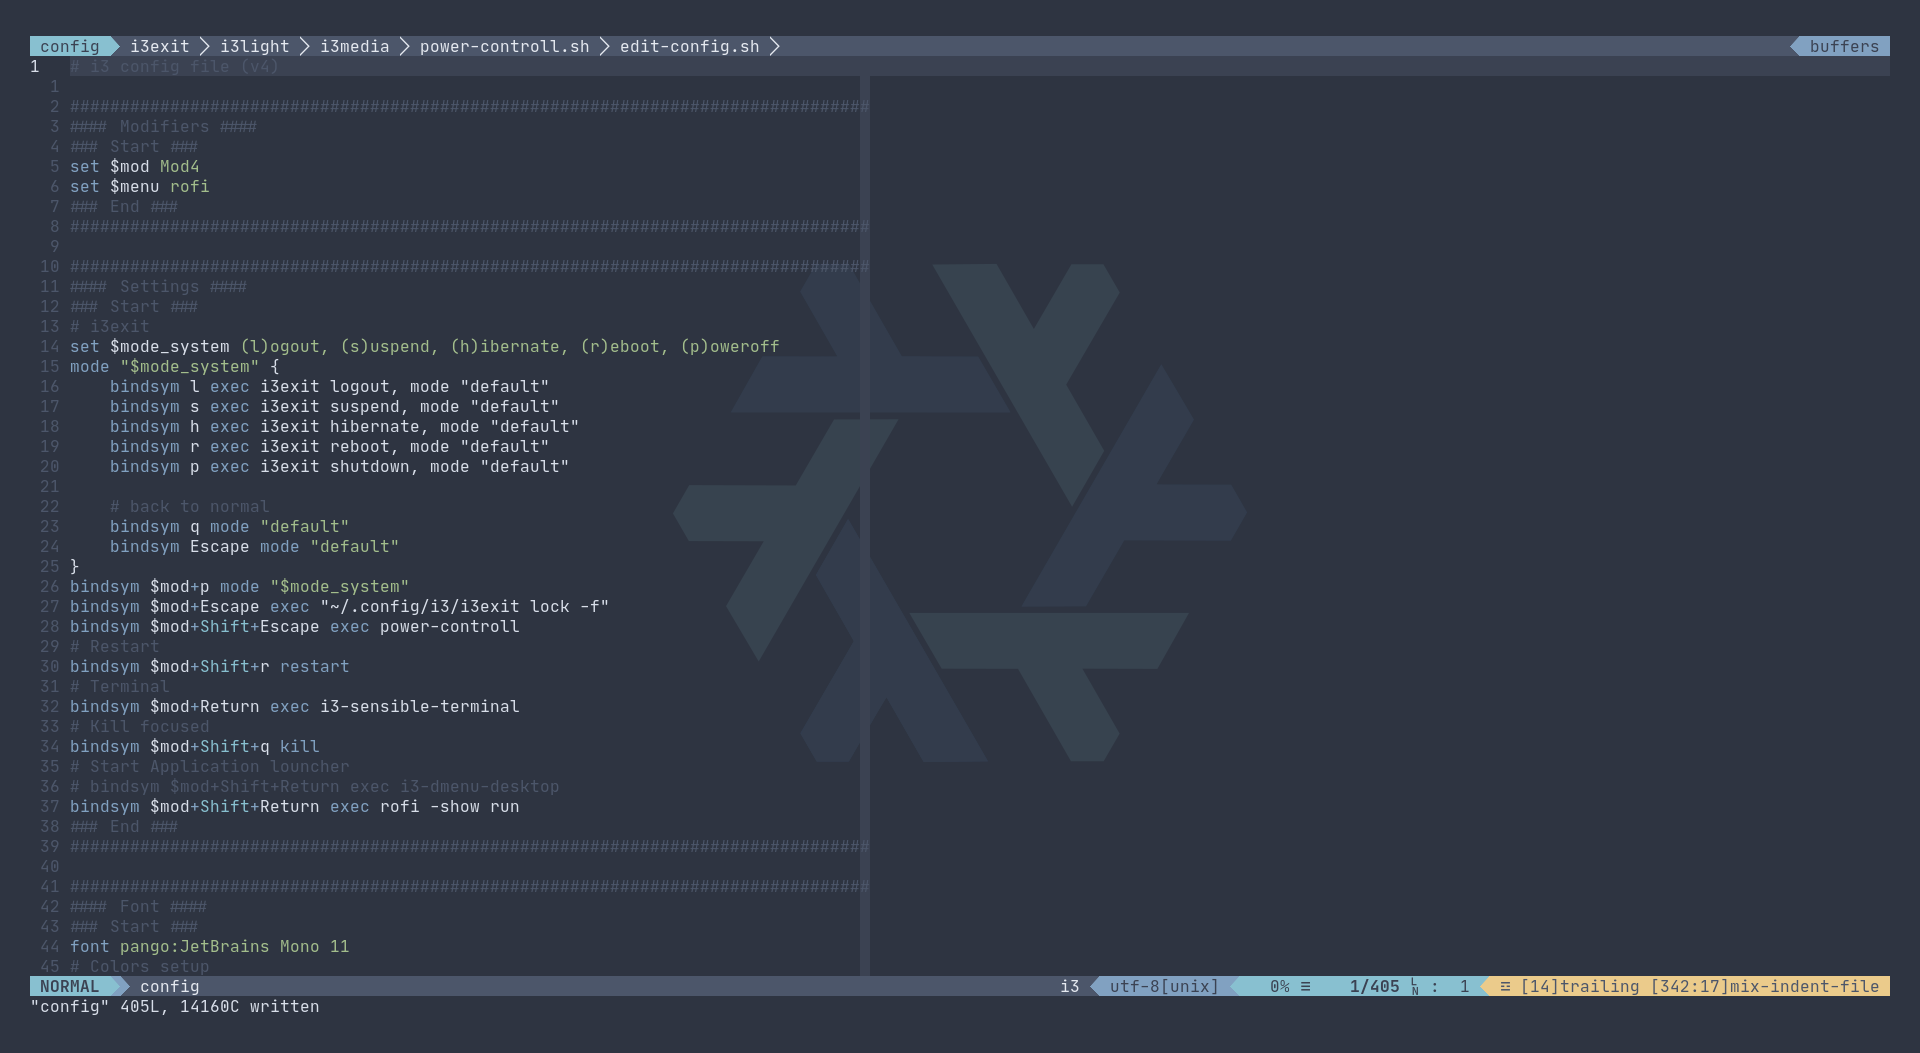This screenshot has width=1920, height=1053.
Task: Select the i3media buffer
Action: [355, 46]
